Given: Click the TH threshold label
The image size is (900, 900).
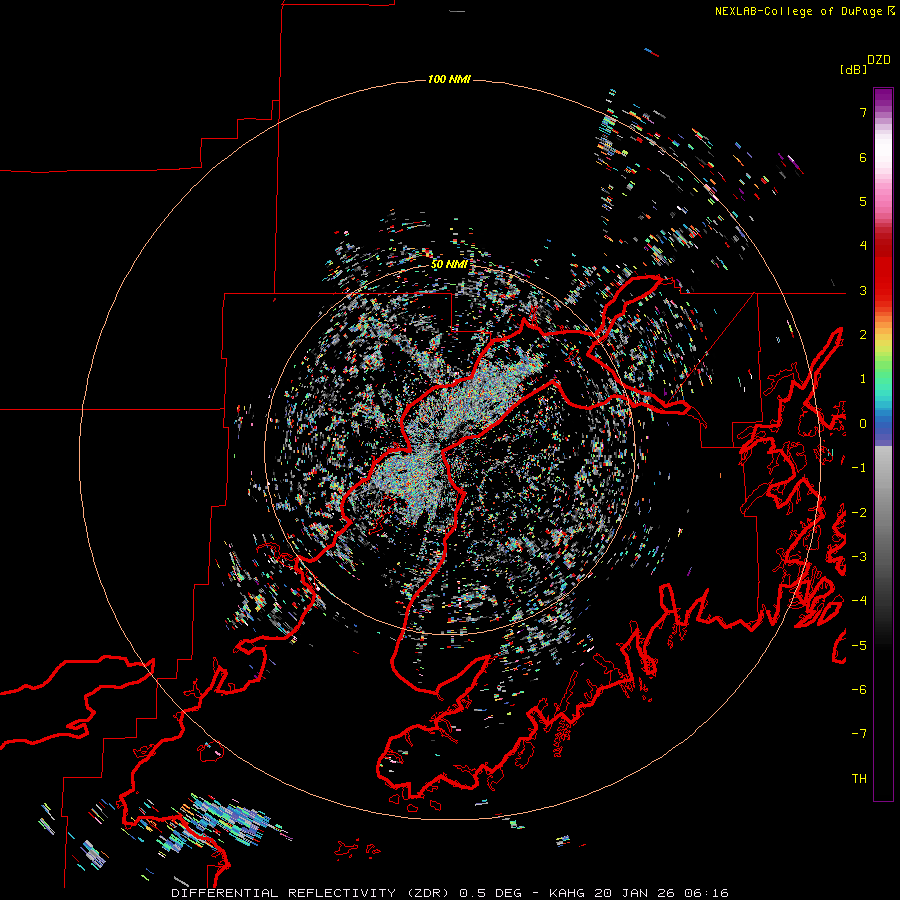Looking at the screenshot, I should click(x=859, y=779).
